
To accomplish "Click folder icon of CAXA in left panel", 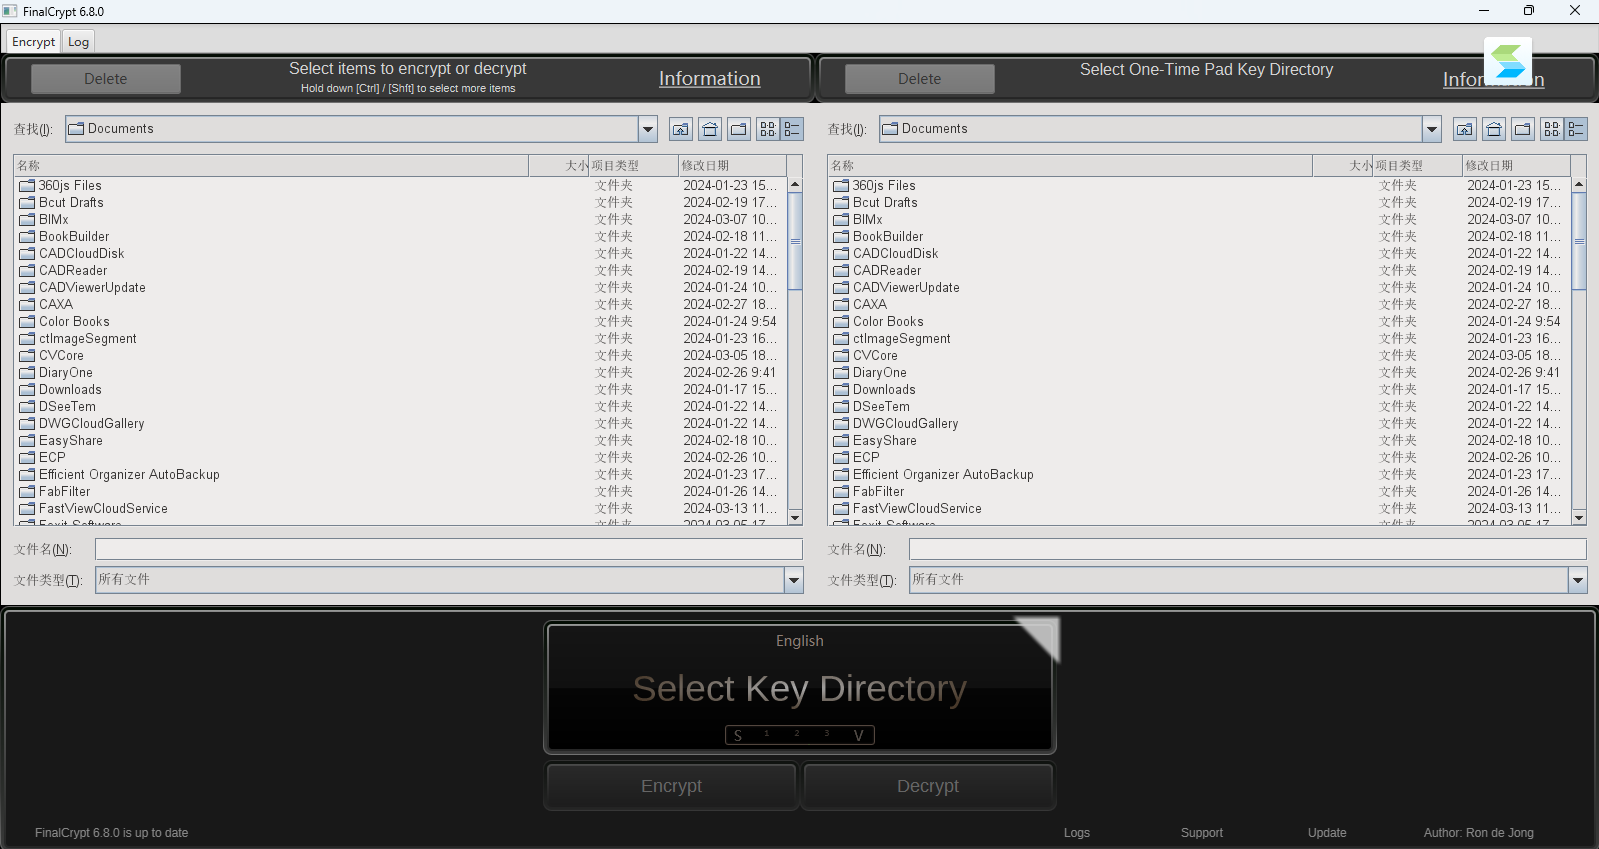I will [x=27, y=305].
